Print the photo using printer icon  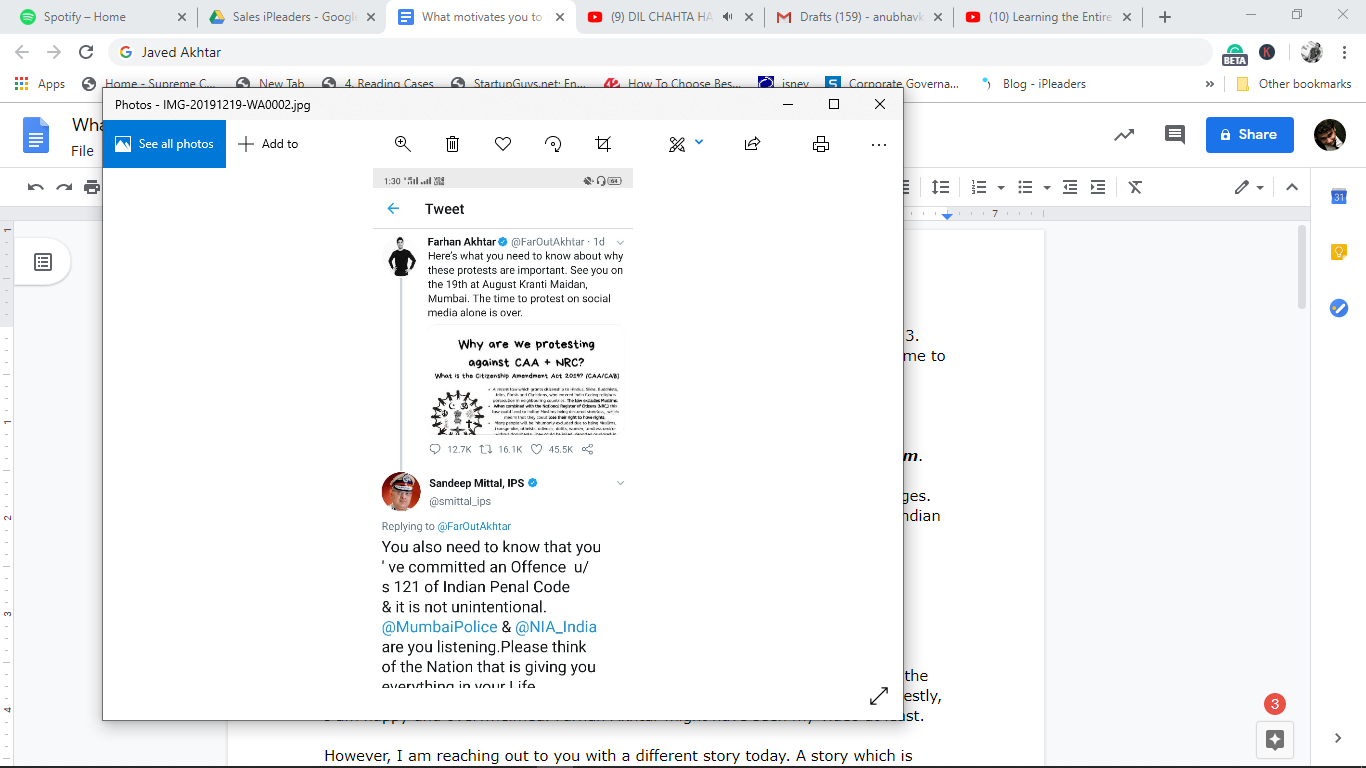click(821, 144)
